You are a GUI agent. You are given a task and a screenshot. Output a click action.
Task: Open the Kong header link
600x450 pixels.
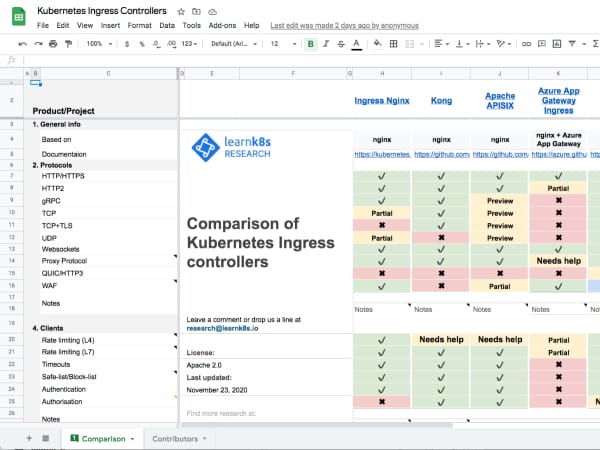click(x=441, y=101)
